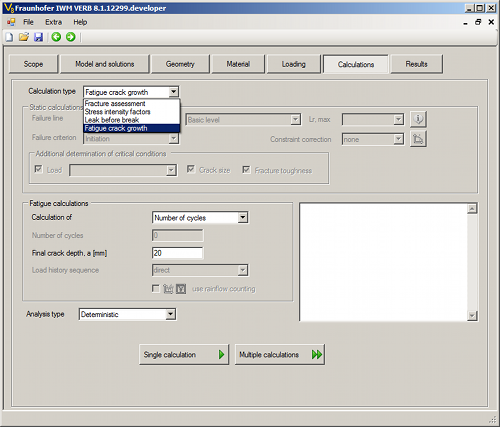Click the Final crack depth input field

point(177,253)
